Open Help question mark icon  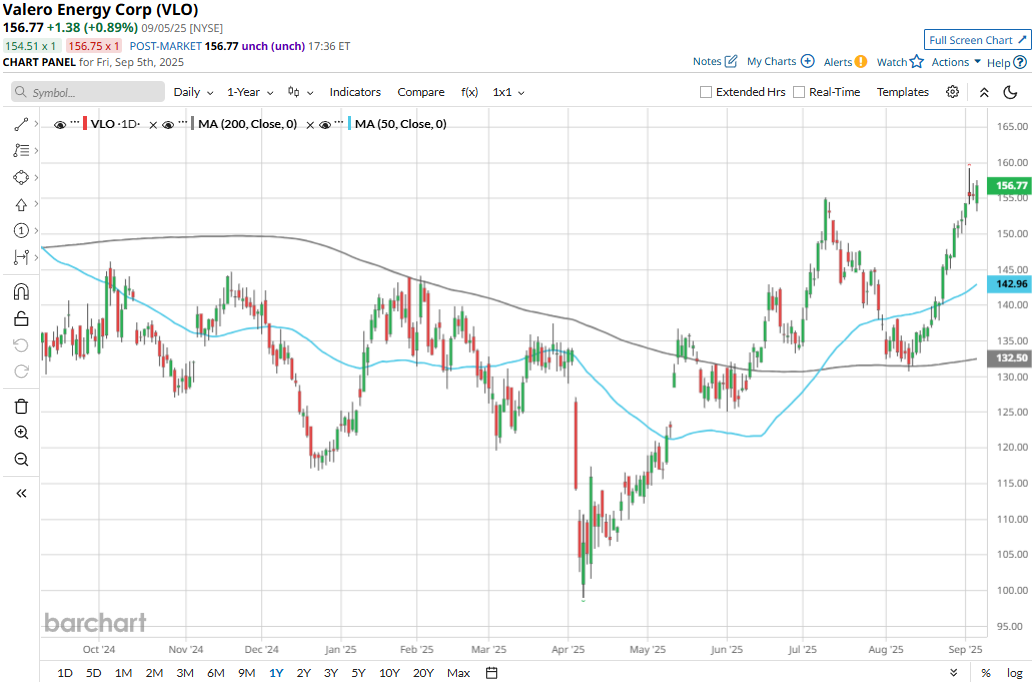[x=1020, y=62]
